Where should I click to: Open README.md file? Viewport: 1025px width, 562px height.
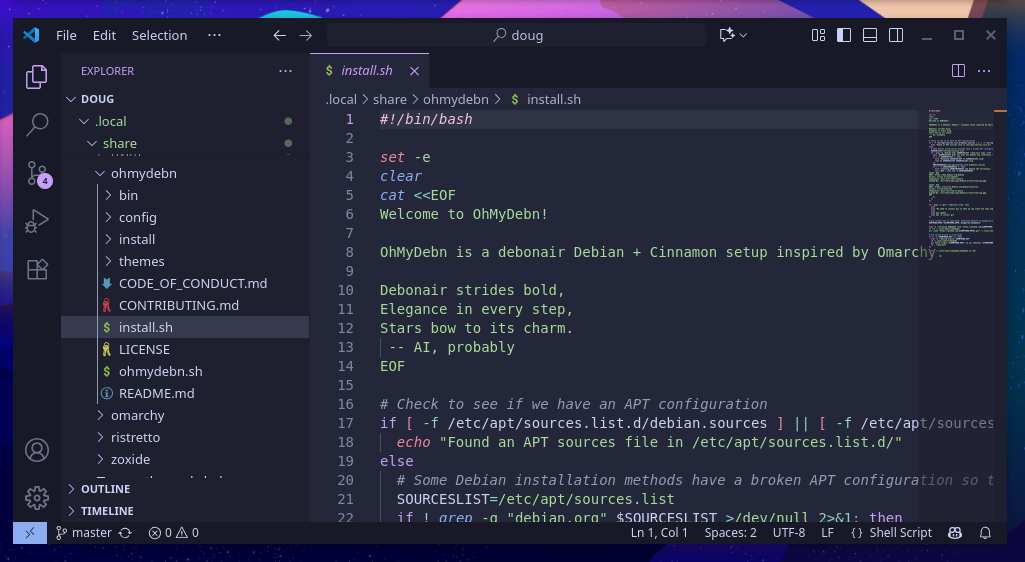(185, 393)
